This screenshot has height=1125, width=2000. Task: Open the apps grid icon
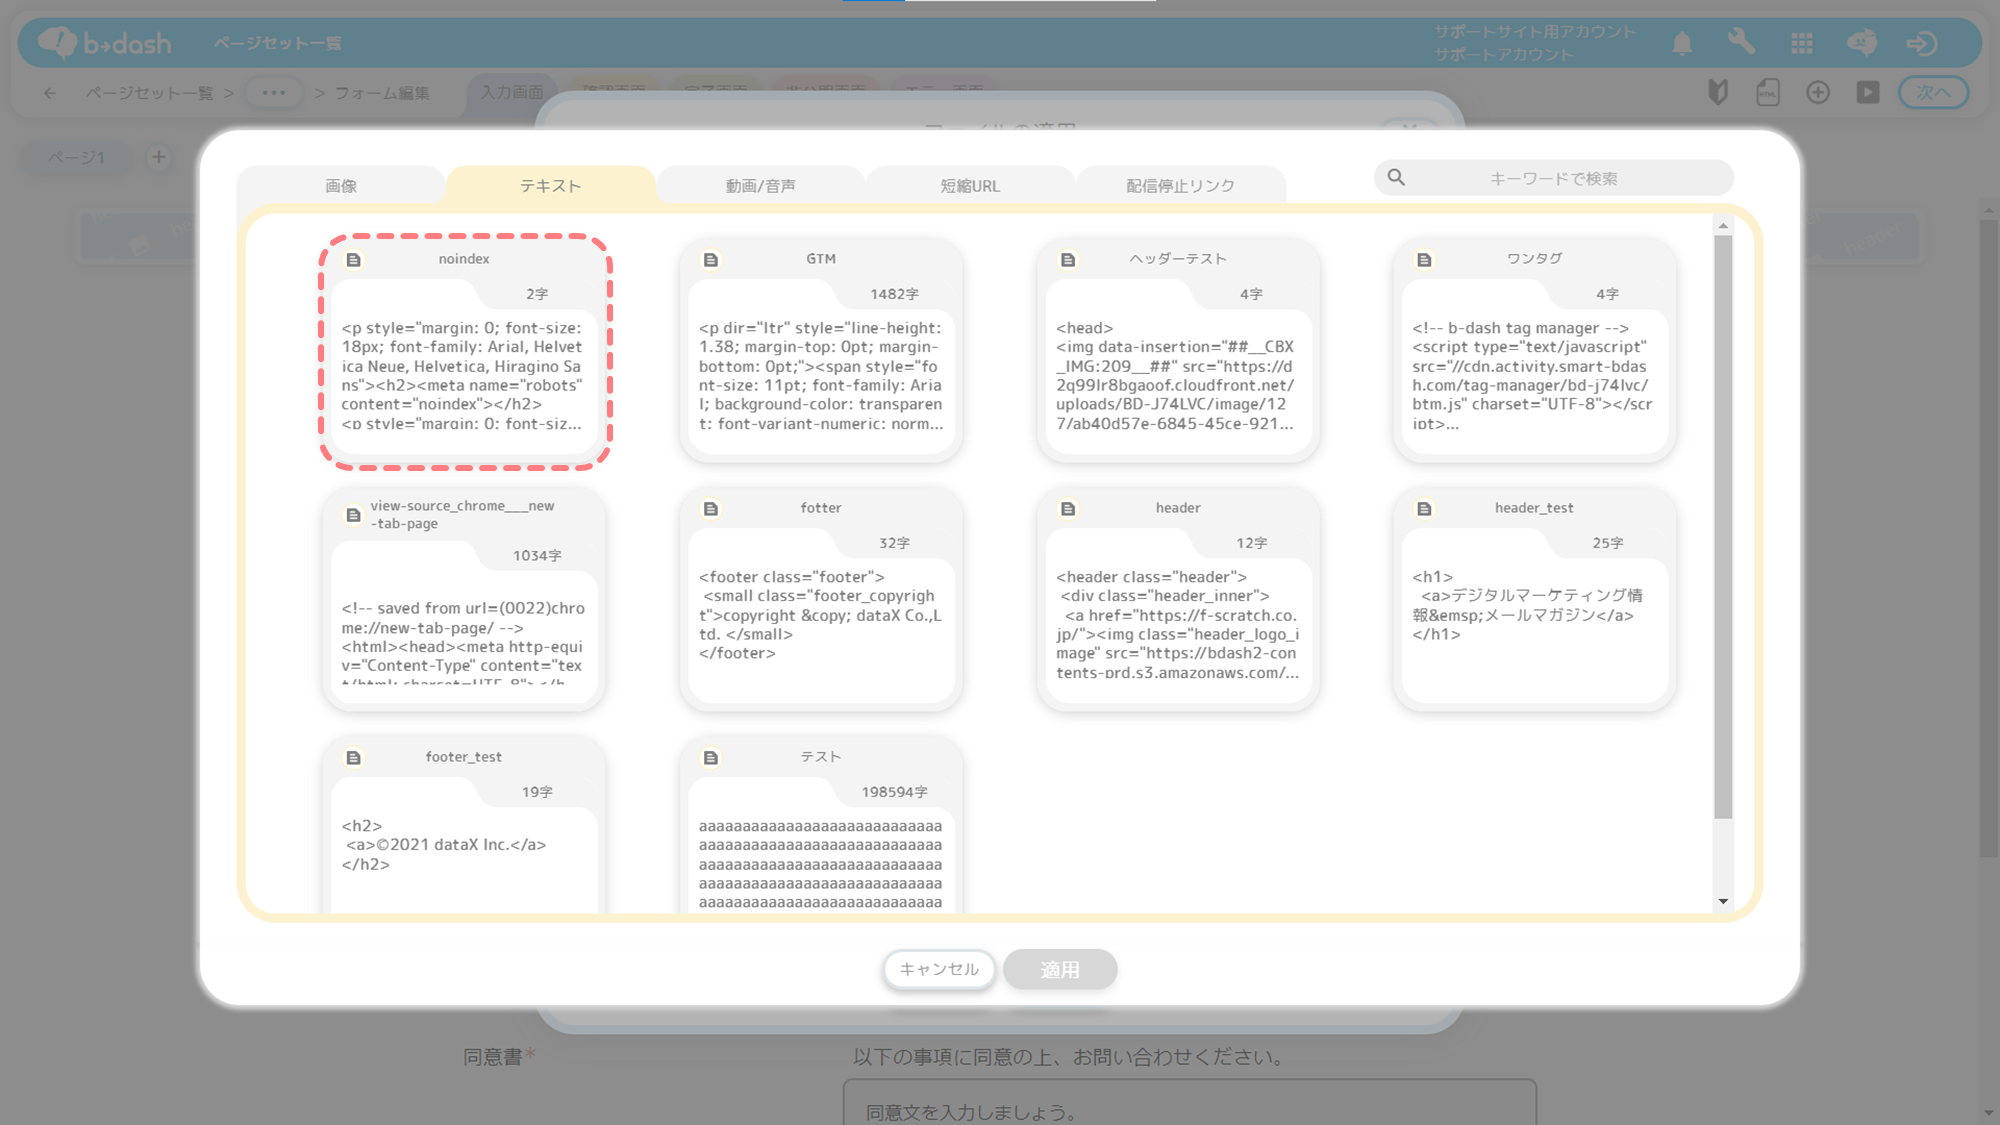pyautogui.click(x=1802, y=43)
